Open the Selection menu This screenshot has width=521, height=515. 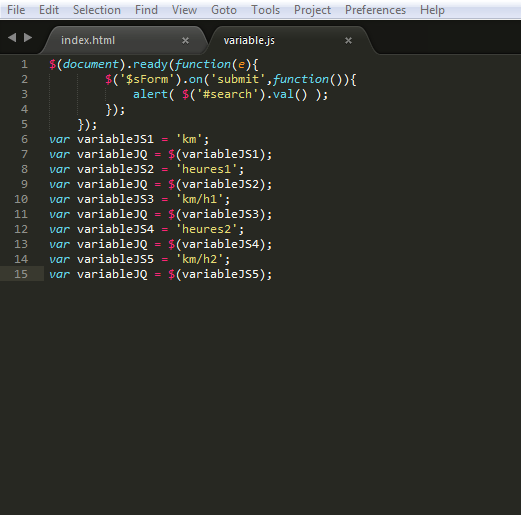pos(97,10)
